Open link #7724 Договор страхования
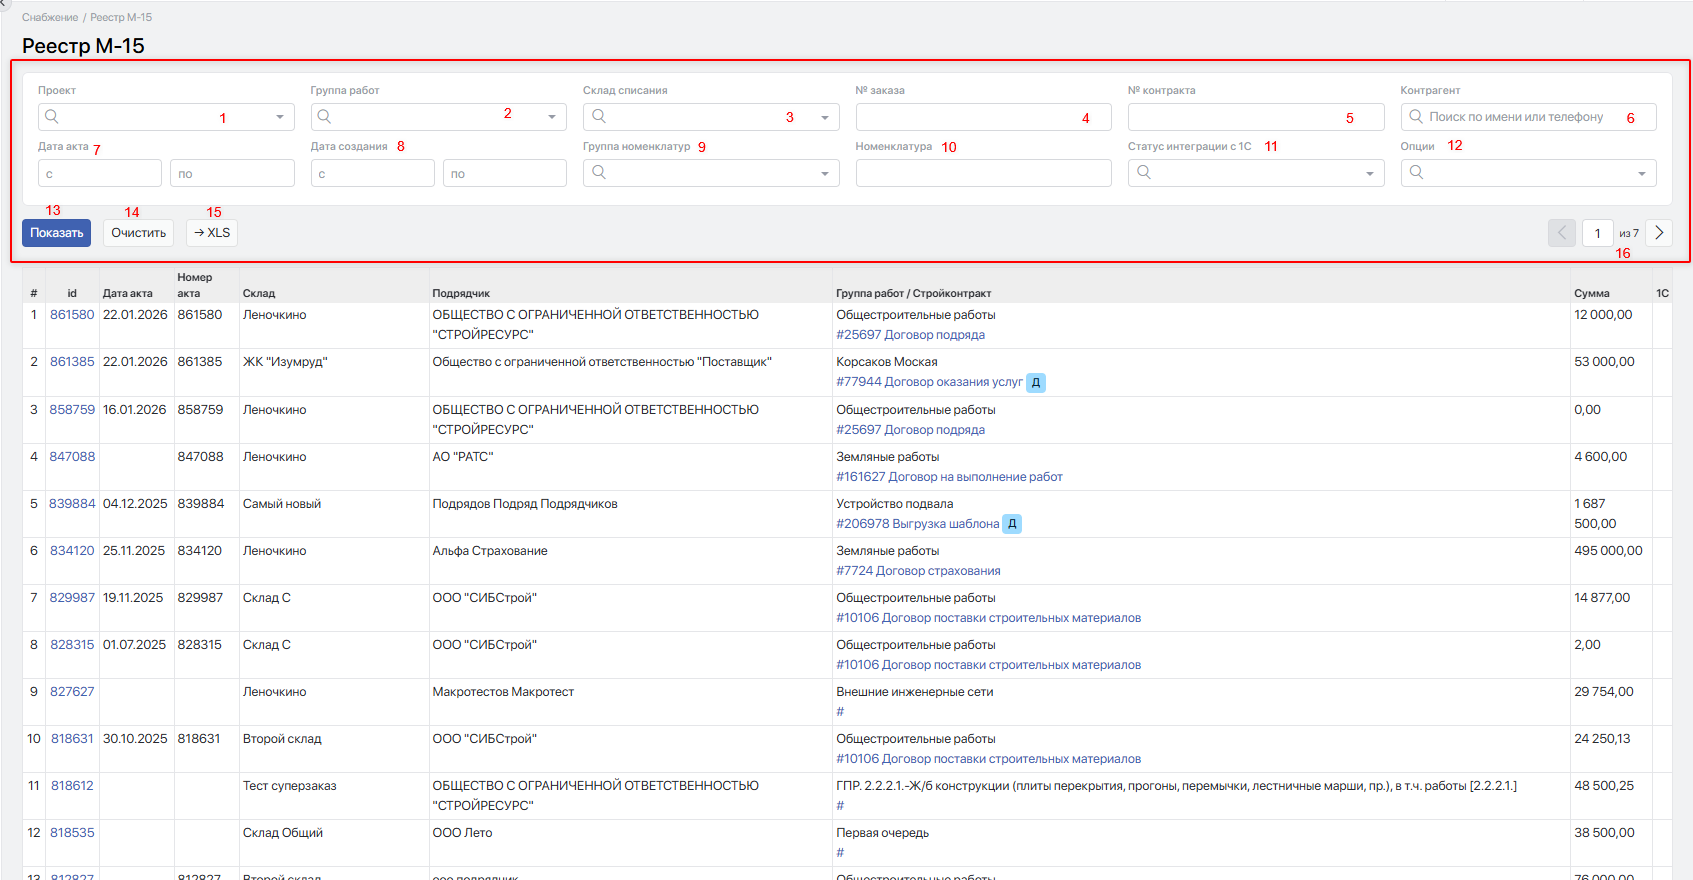 [x=918, y=571]
